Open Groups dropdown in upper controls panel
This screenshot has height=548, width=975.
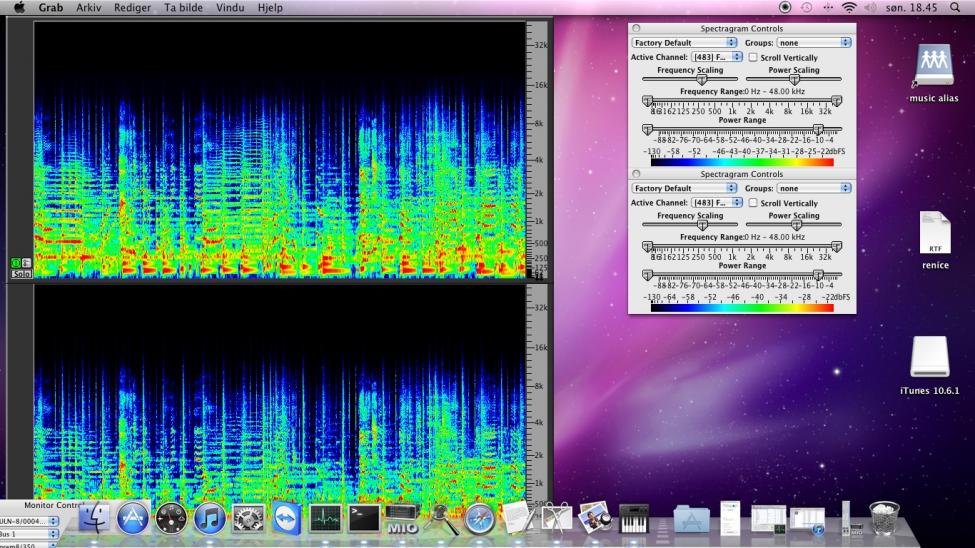[814, 43]
